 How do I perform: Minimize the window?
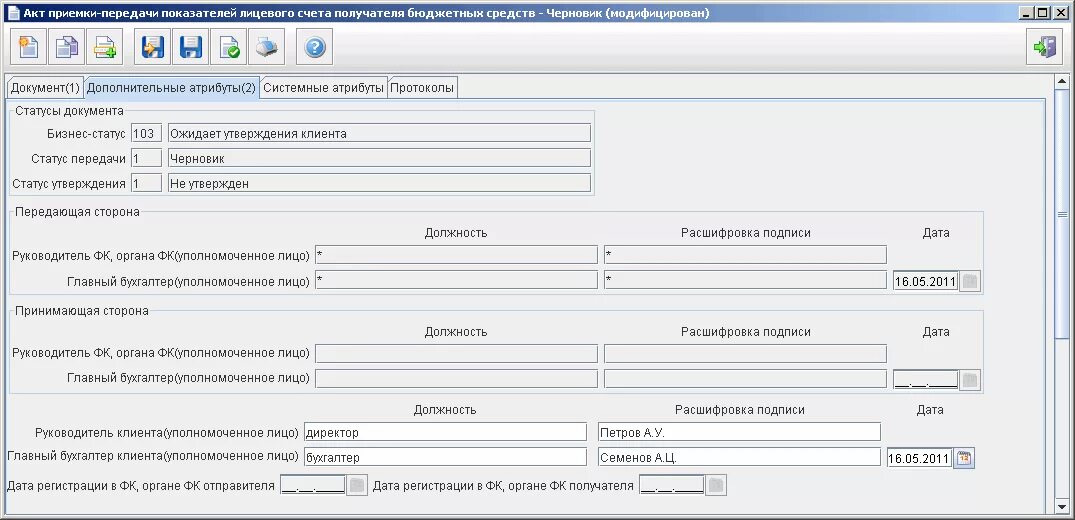click(1026, 13)
